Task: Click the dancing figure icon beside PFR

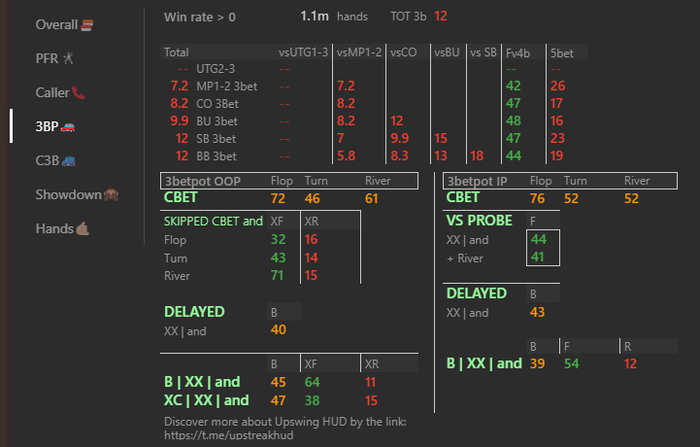Action: 68,58
